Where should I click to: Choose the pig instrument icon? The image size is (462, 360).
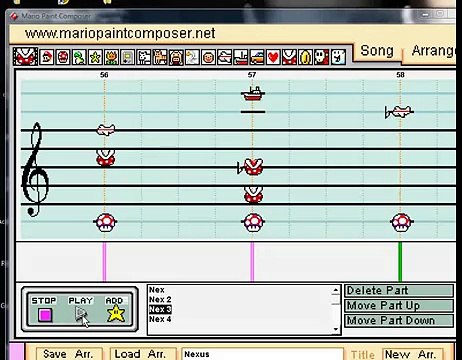pyautogui.click(x=176, y=57)
